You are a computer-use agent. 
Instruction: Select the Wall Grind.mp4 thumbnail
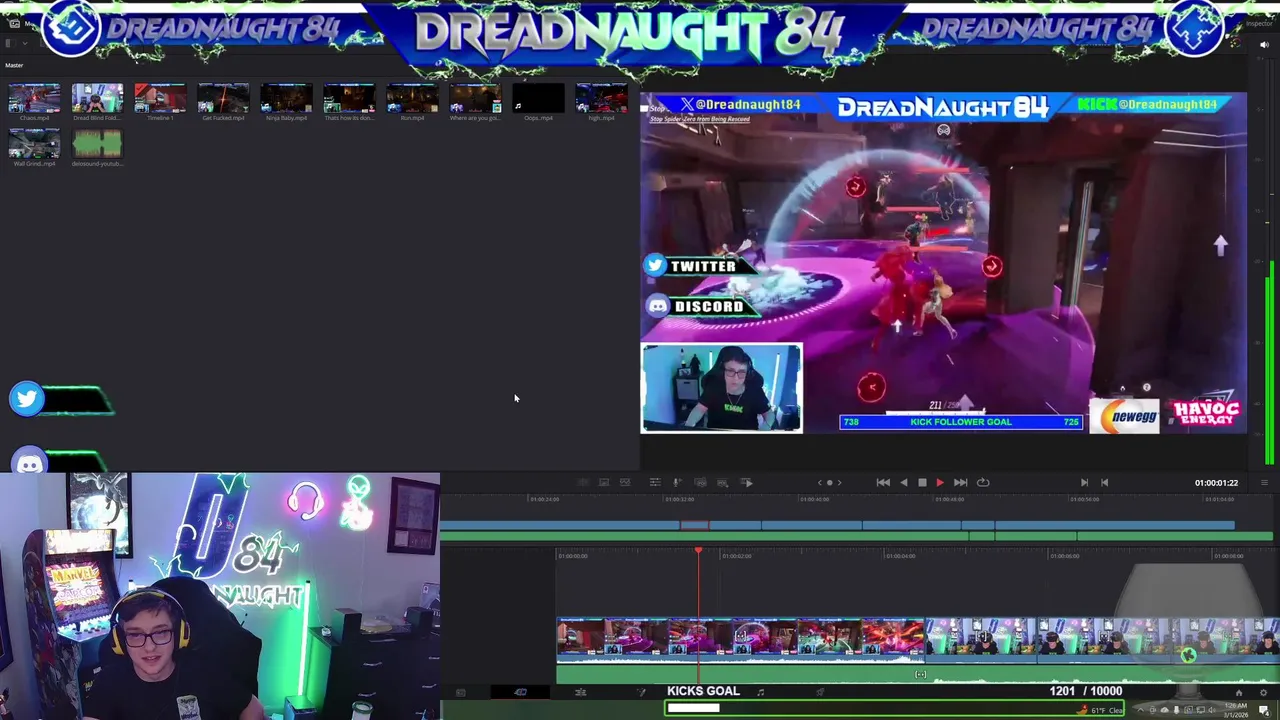click(34, 144)
